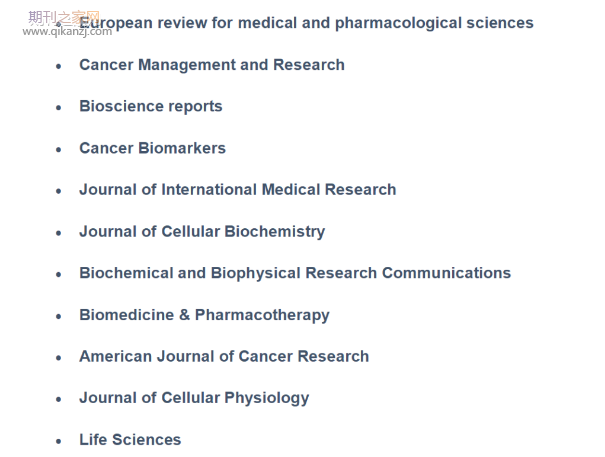Click the European review for medical and pharmacological sciences entry

[306, 23]
